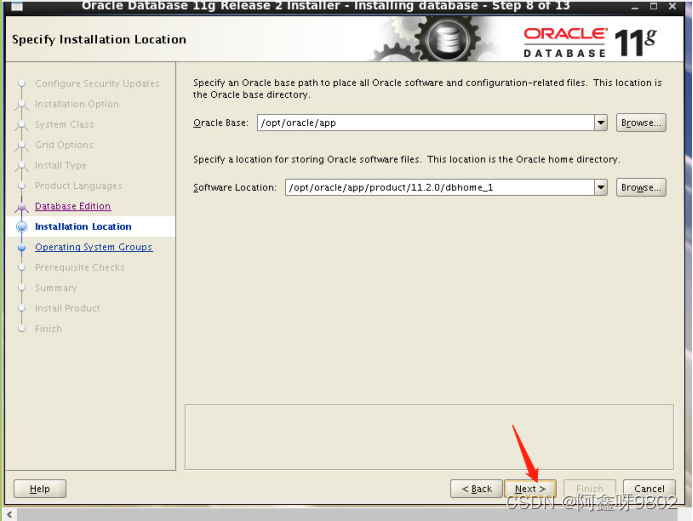Open the Help button

pyautogui.click(x=40, y=488)
